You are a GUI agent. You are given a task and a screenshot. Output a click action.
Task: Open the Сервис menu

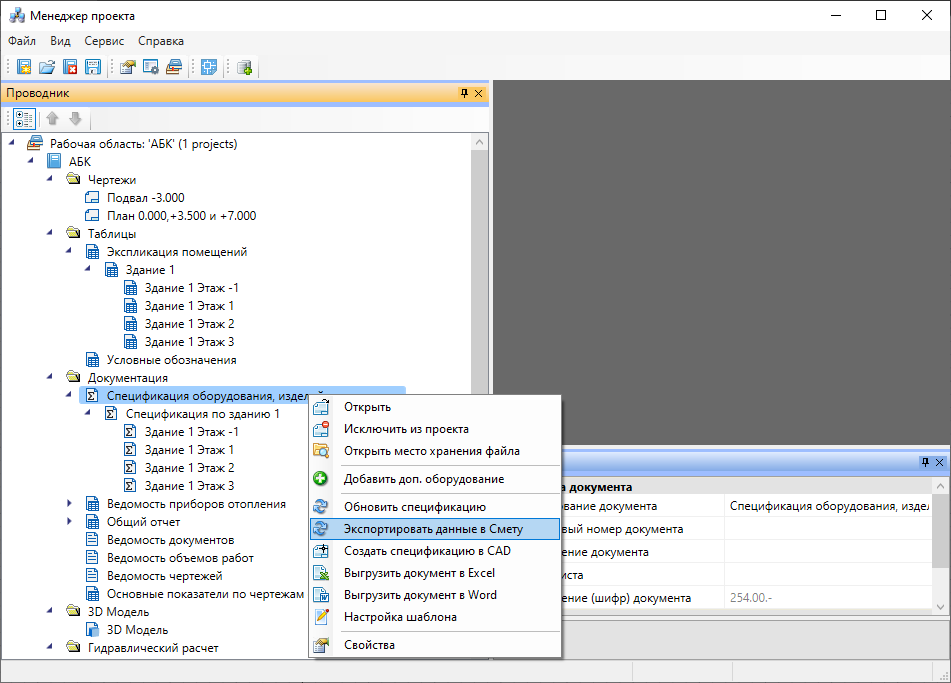click(104, 41)
